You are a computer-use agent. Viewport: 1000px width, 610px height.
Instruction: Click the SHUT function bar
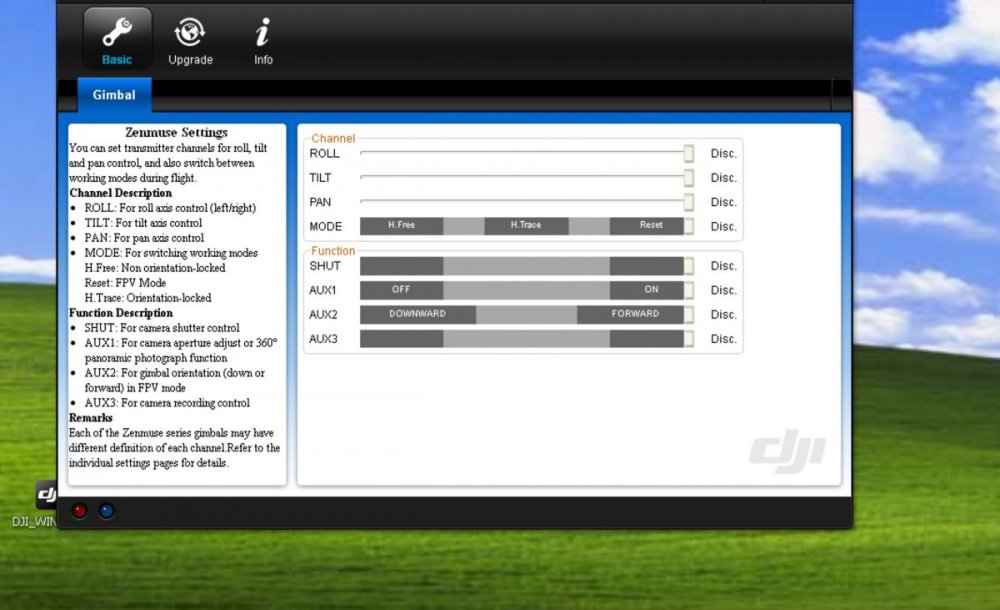click(x=522, y=266)
